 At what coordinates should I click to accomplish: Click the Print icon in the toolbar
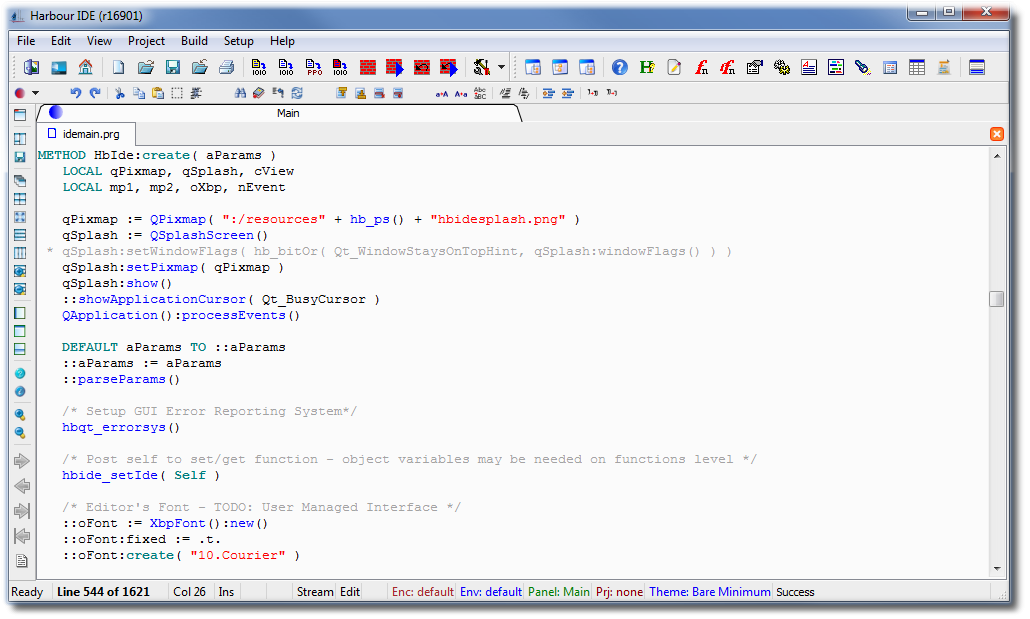[x=226, y=68]
